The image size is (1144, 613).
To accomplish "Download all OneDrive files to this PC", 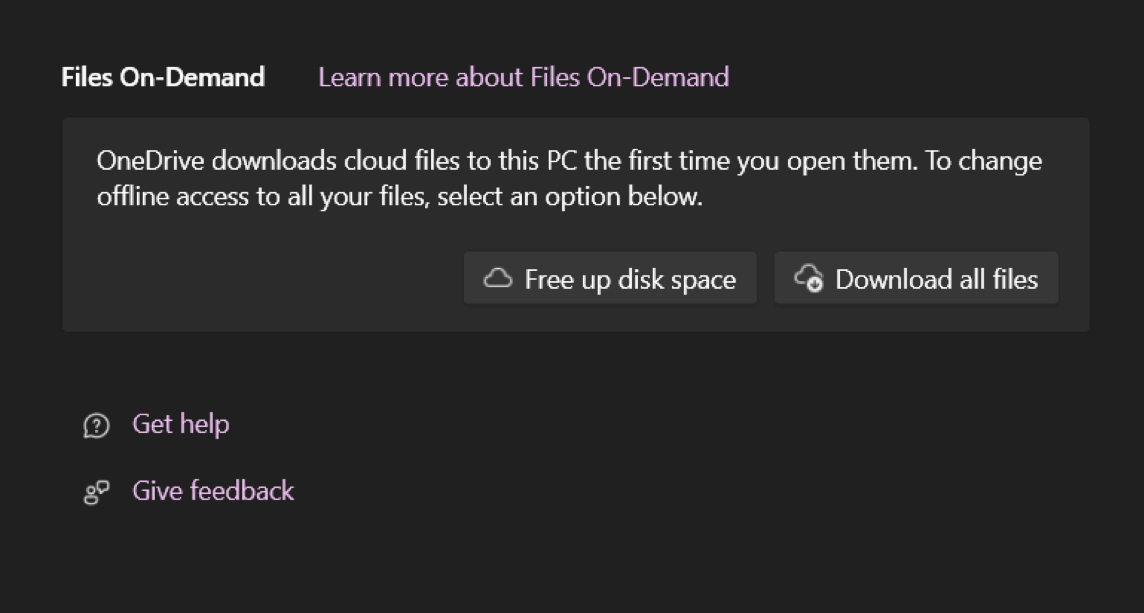I will 916,279.
